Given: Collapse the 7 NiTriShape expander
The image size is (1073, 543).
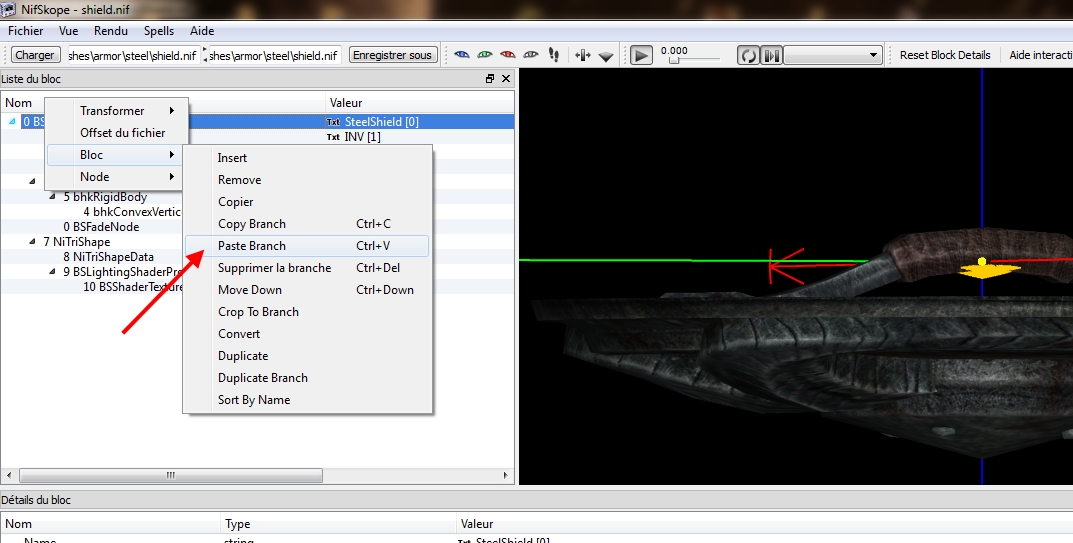Looking at the screenshot, I should 32,242.
